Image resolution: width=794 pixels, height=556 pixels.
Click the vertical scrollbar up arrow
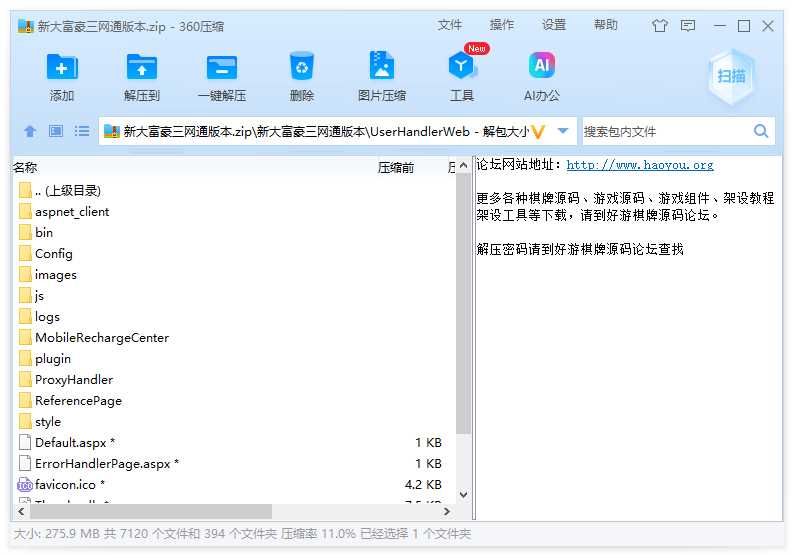(463, 166)
